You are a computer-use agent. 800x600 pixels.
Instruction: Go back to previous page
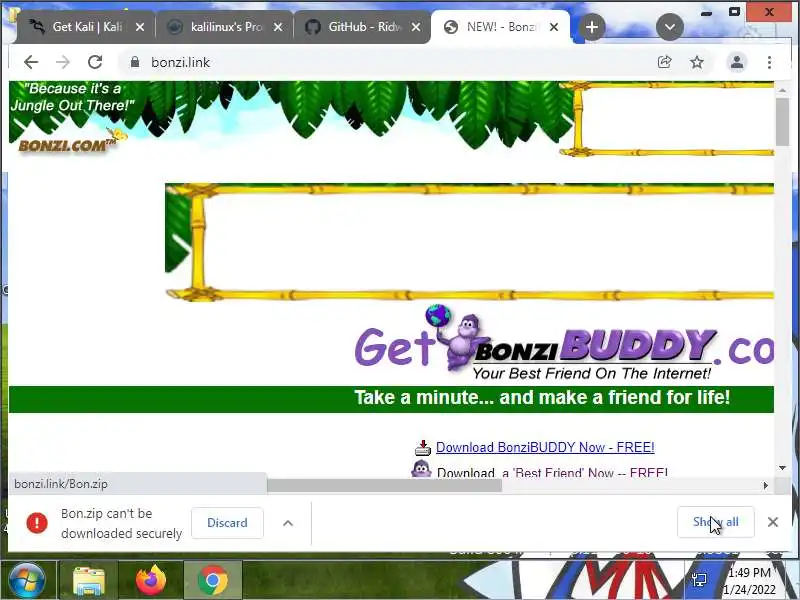[31, 62]
